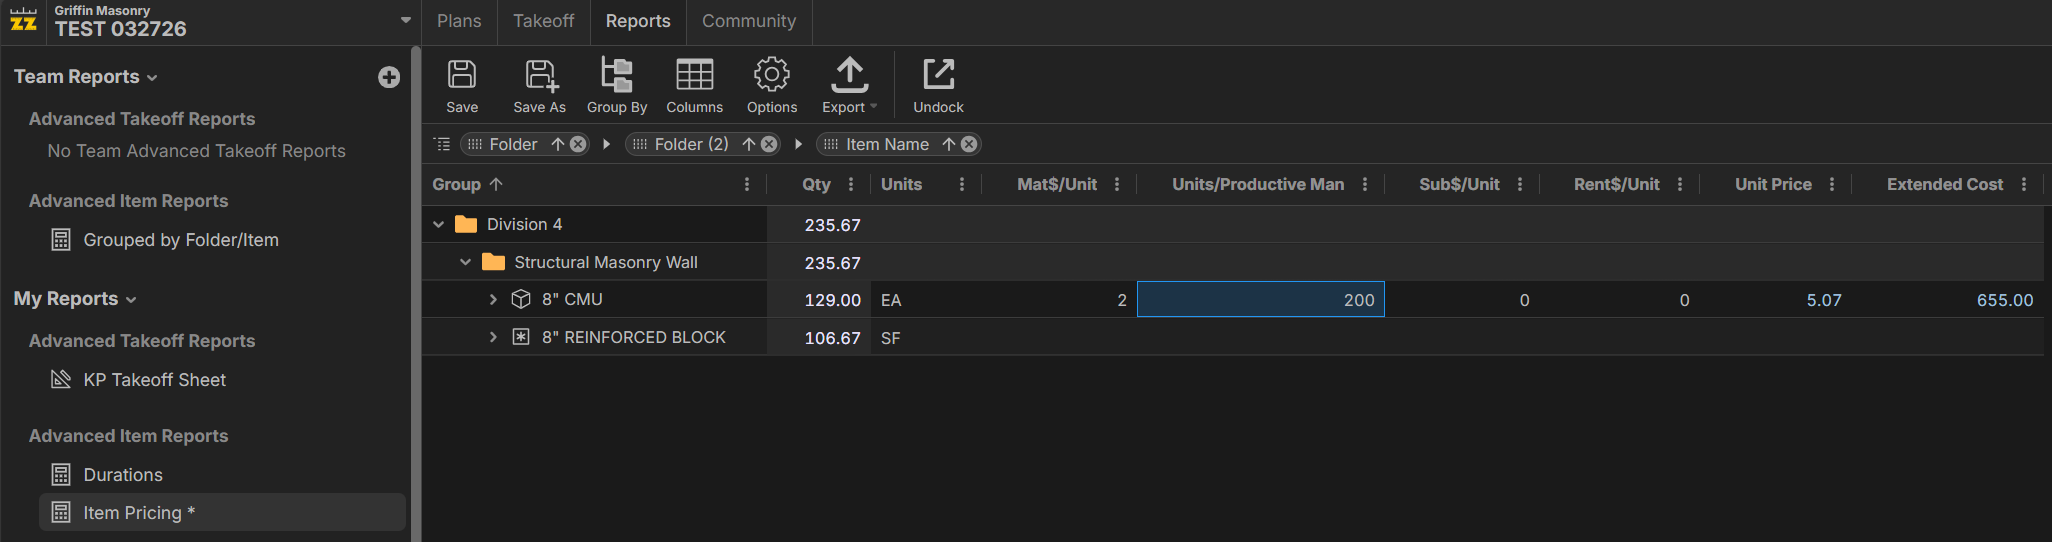Expand the 8" CMU item row
2052x542 pixels.
tap(493, 299)
